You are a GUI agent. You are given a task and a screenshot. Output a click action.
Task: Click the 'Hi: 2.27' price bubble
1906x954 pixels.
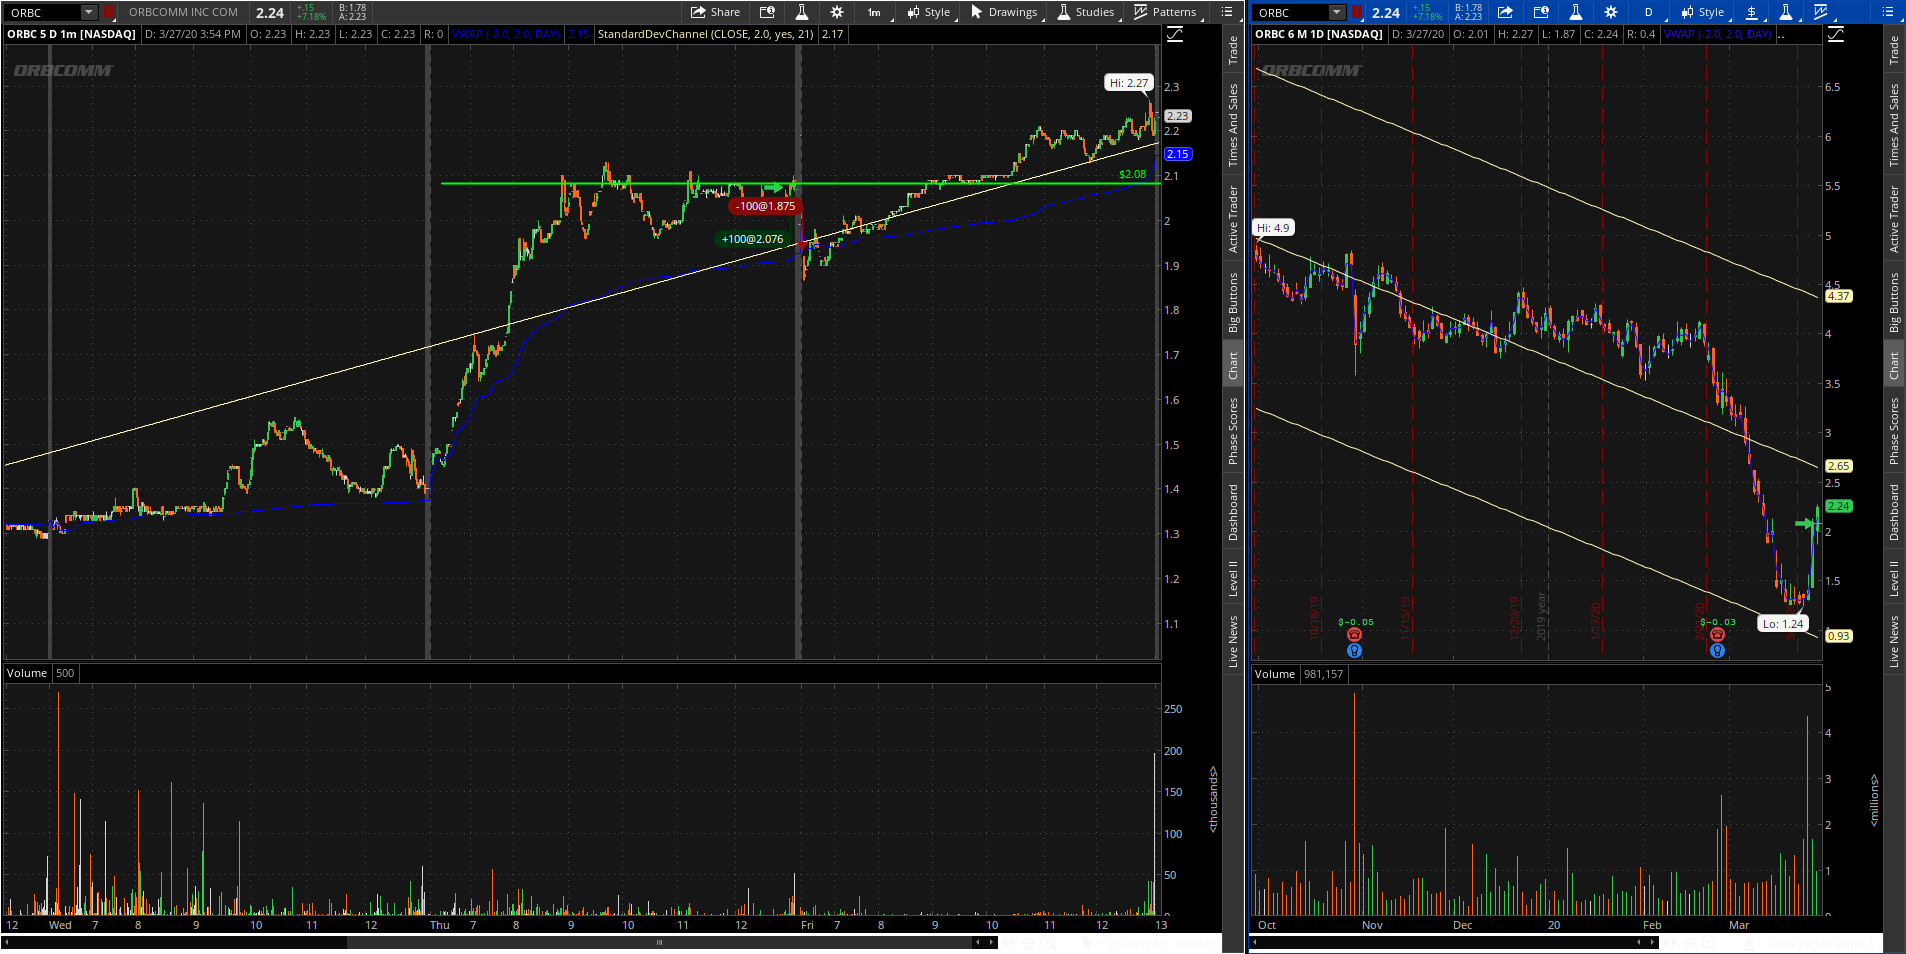tap(1129, 83)
